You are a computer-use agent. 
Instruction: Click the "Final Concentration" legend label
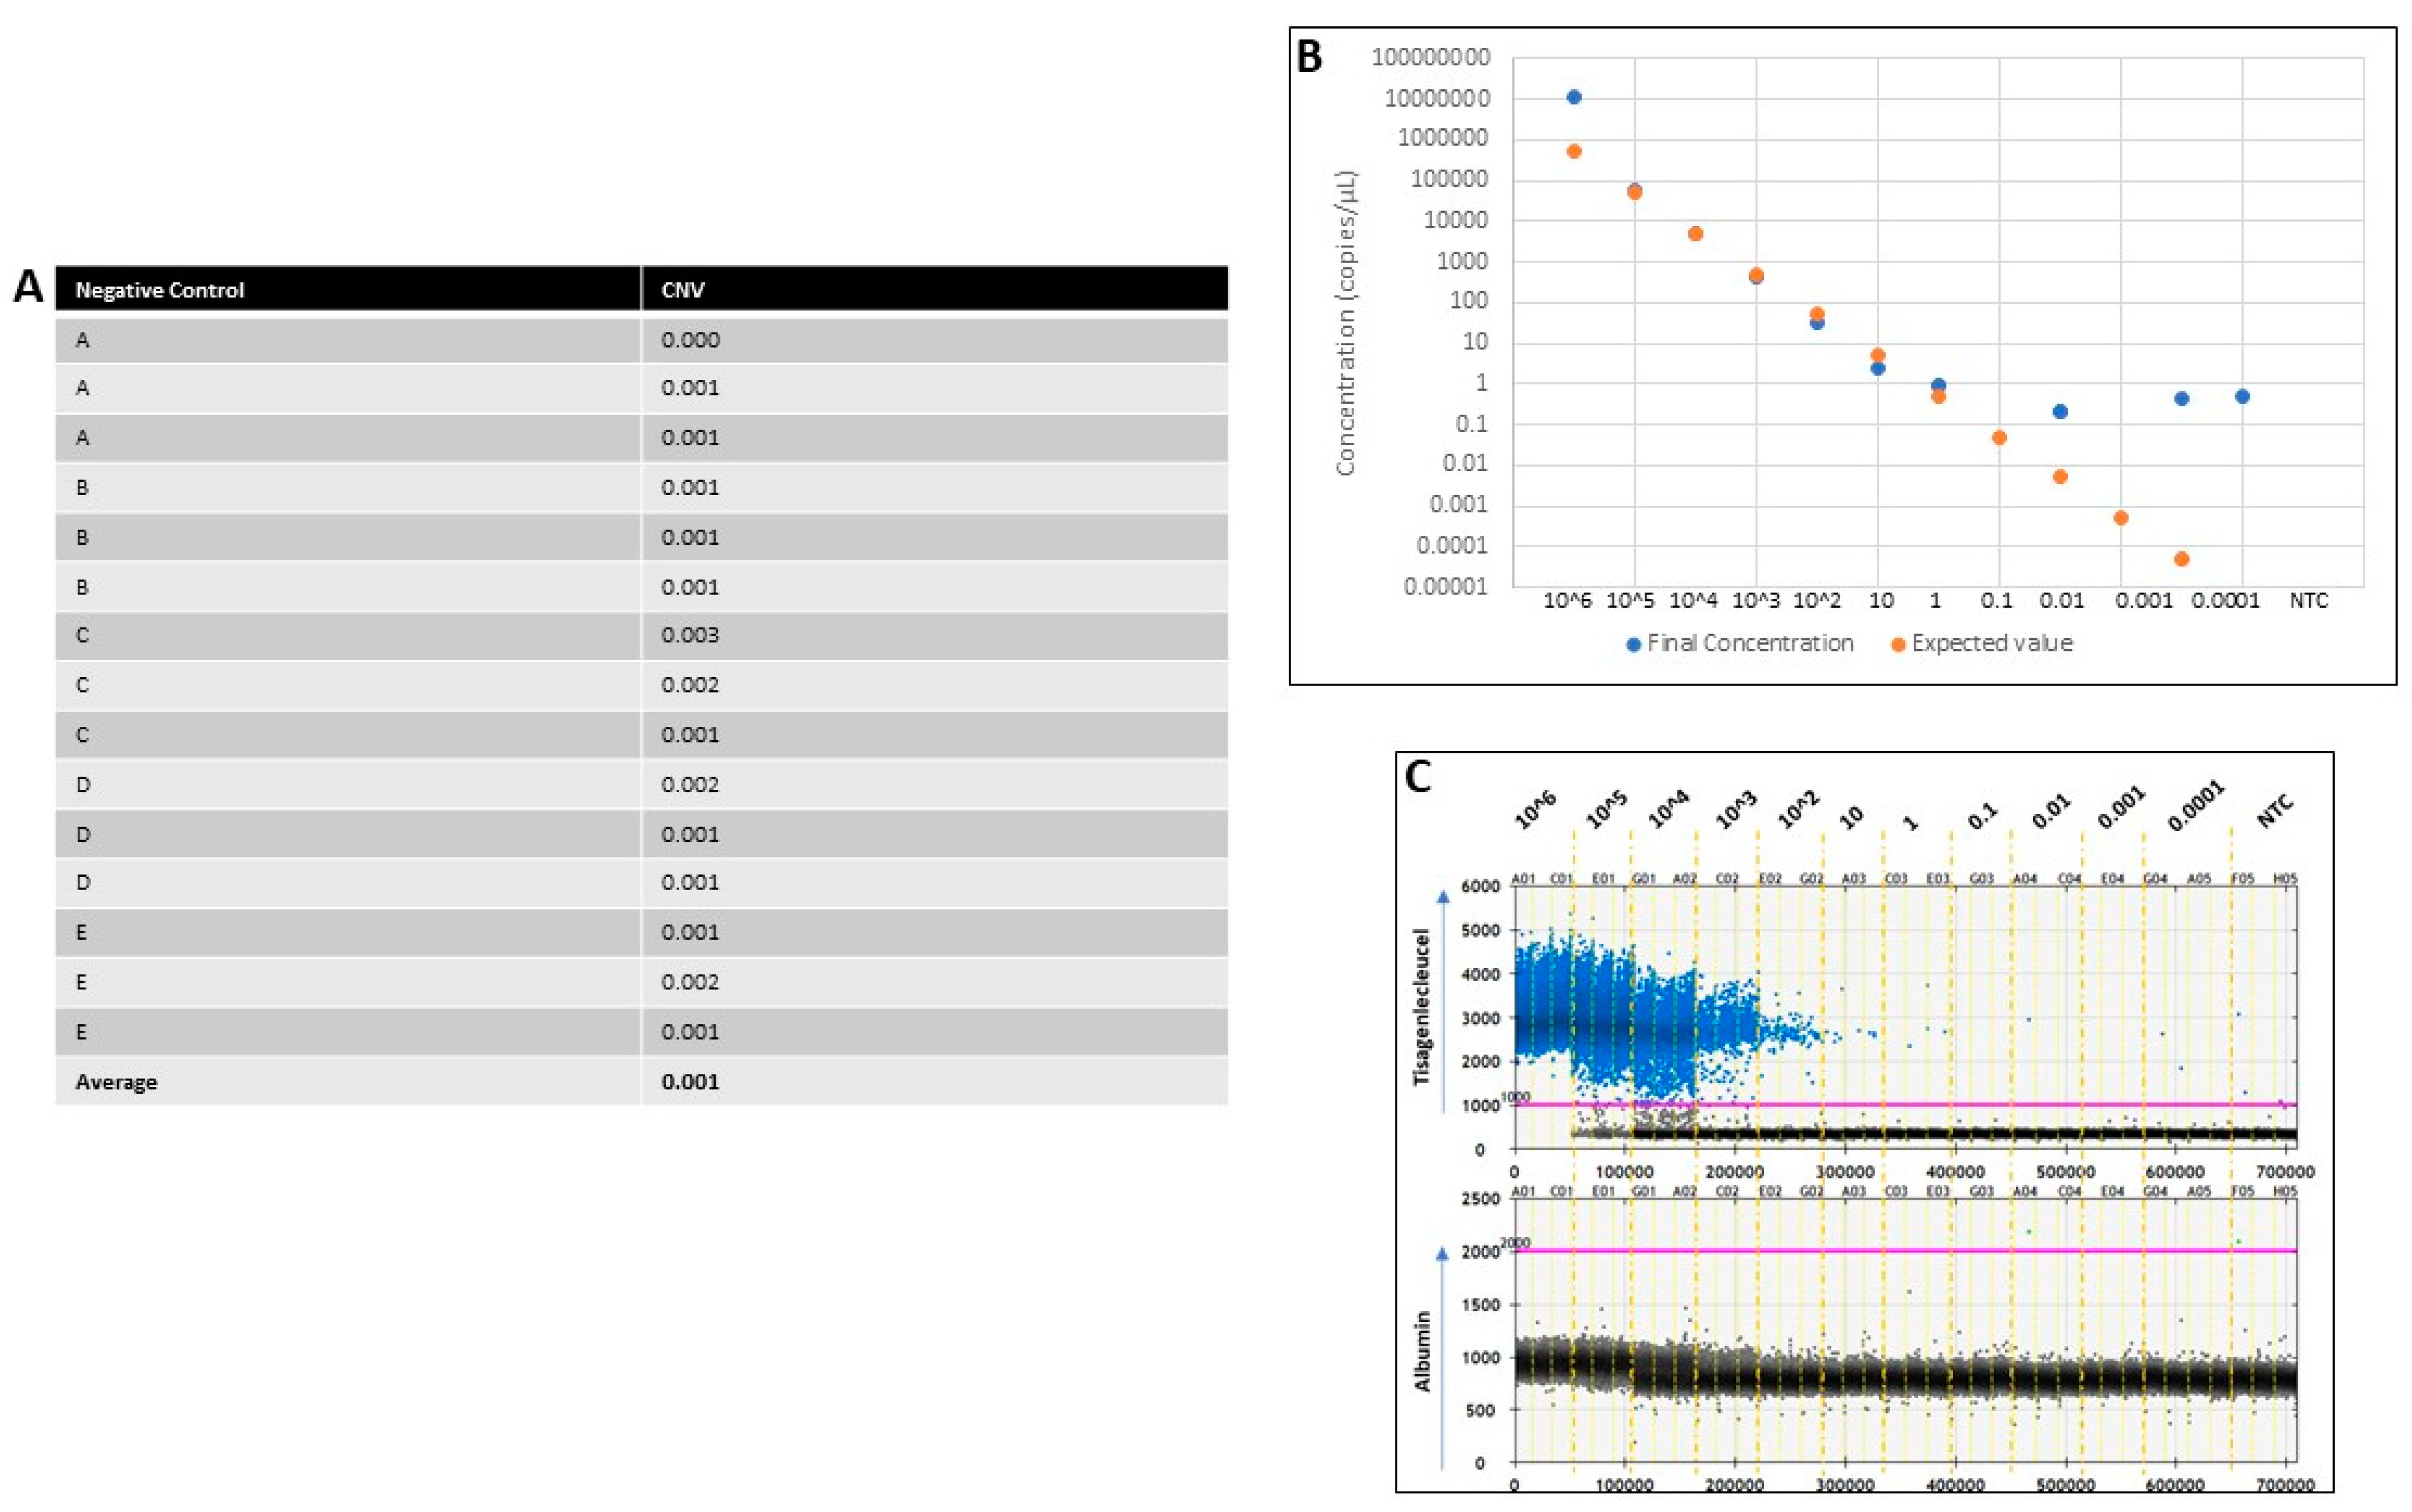1750,643
